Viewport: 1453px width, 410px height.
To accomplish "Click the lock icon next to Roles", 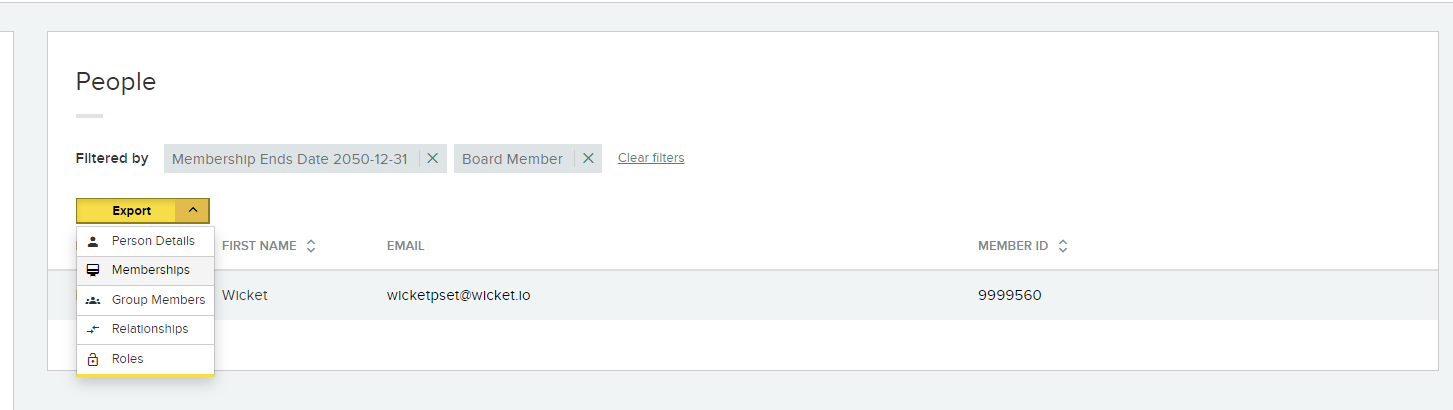I will [x=93, y=359].
